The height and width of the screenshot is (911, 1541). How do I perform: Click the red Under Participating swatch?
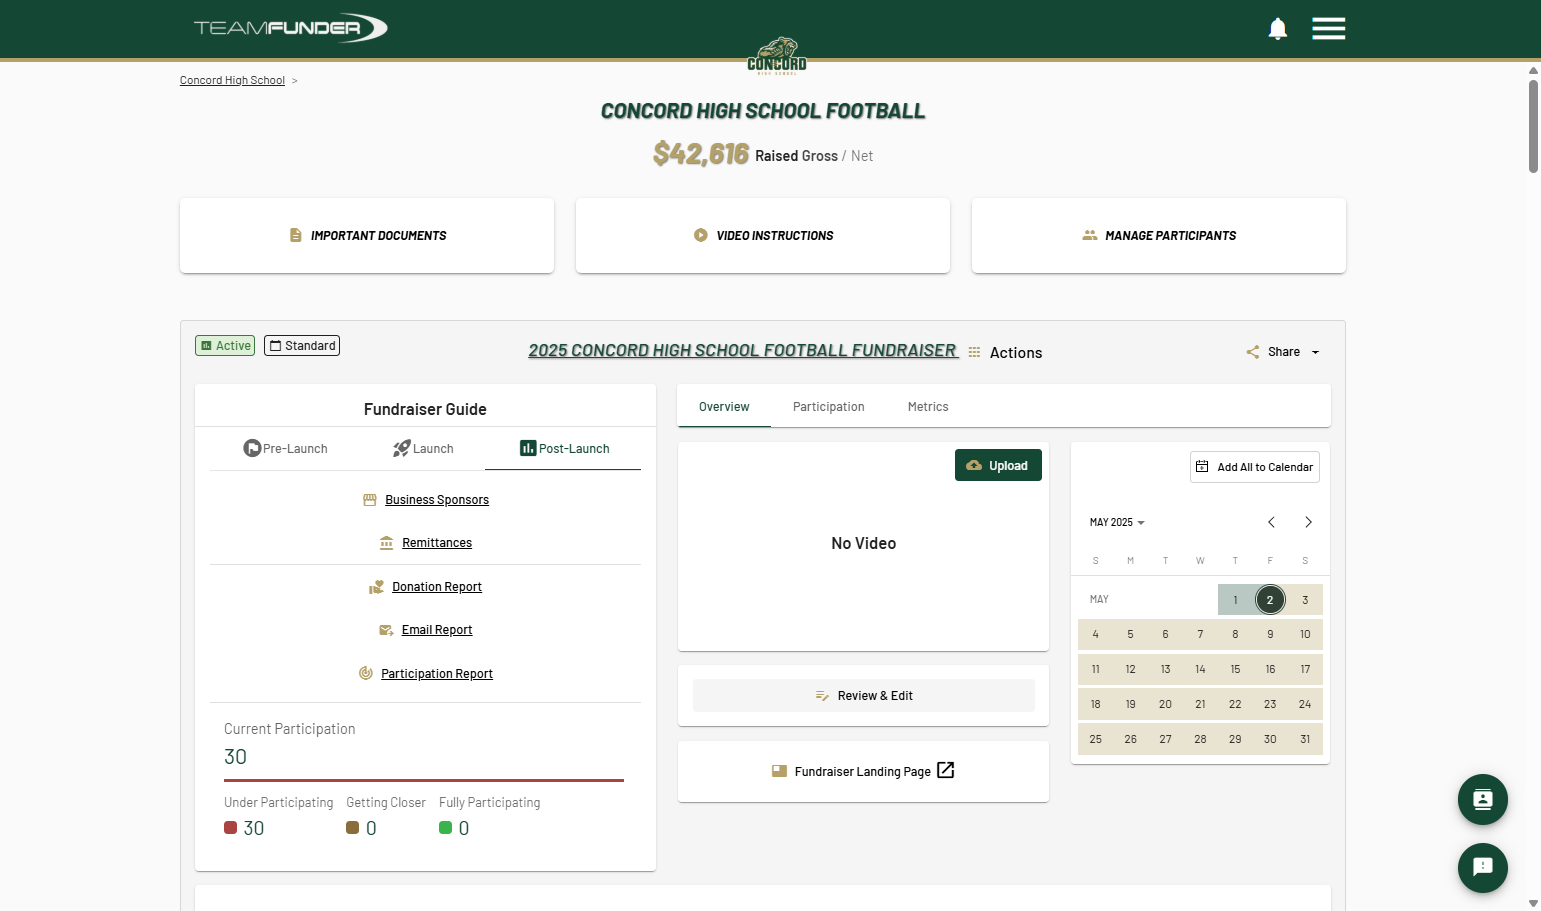(x=230, y=828)
